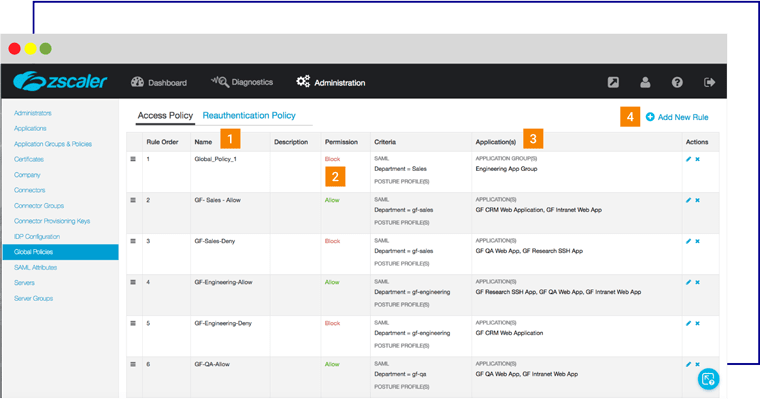Delete the GF-Engineering-Deny rule
The height and width of the screenshot is (400, 760).
click(x=697, y=323)
